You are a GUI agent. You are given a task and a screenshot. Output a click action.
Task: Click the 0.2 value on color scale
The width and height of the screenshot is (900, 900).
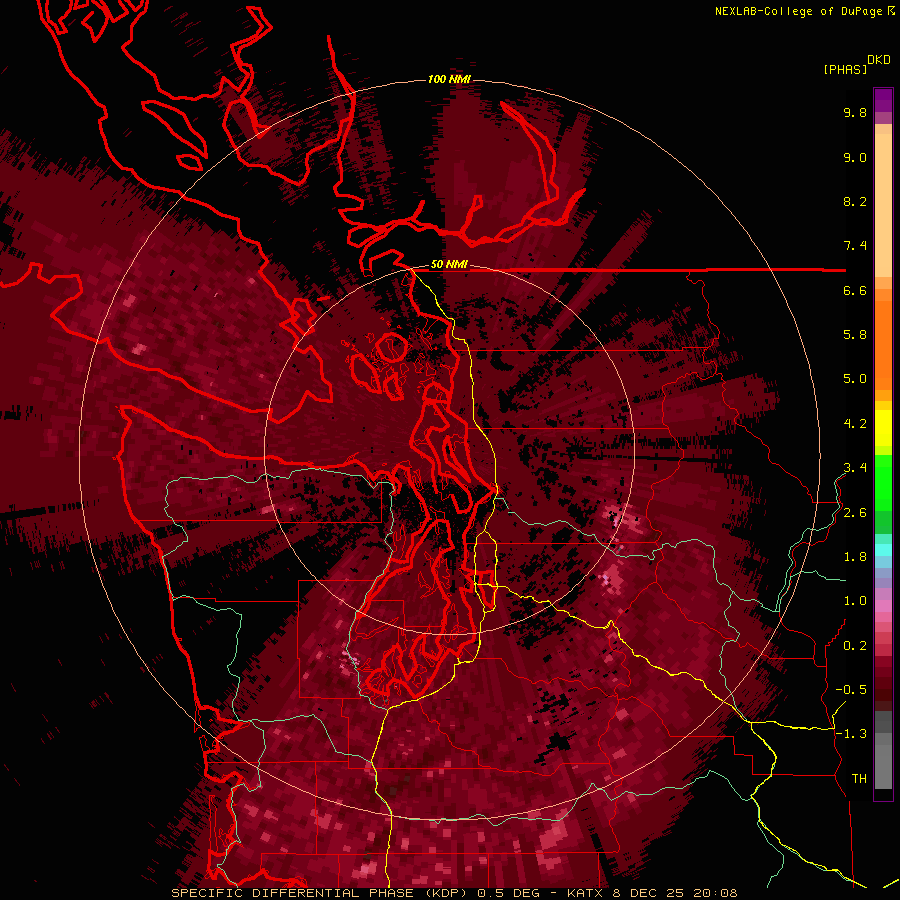click(854, 646)
